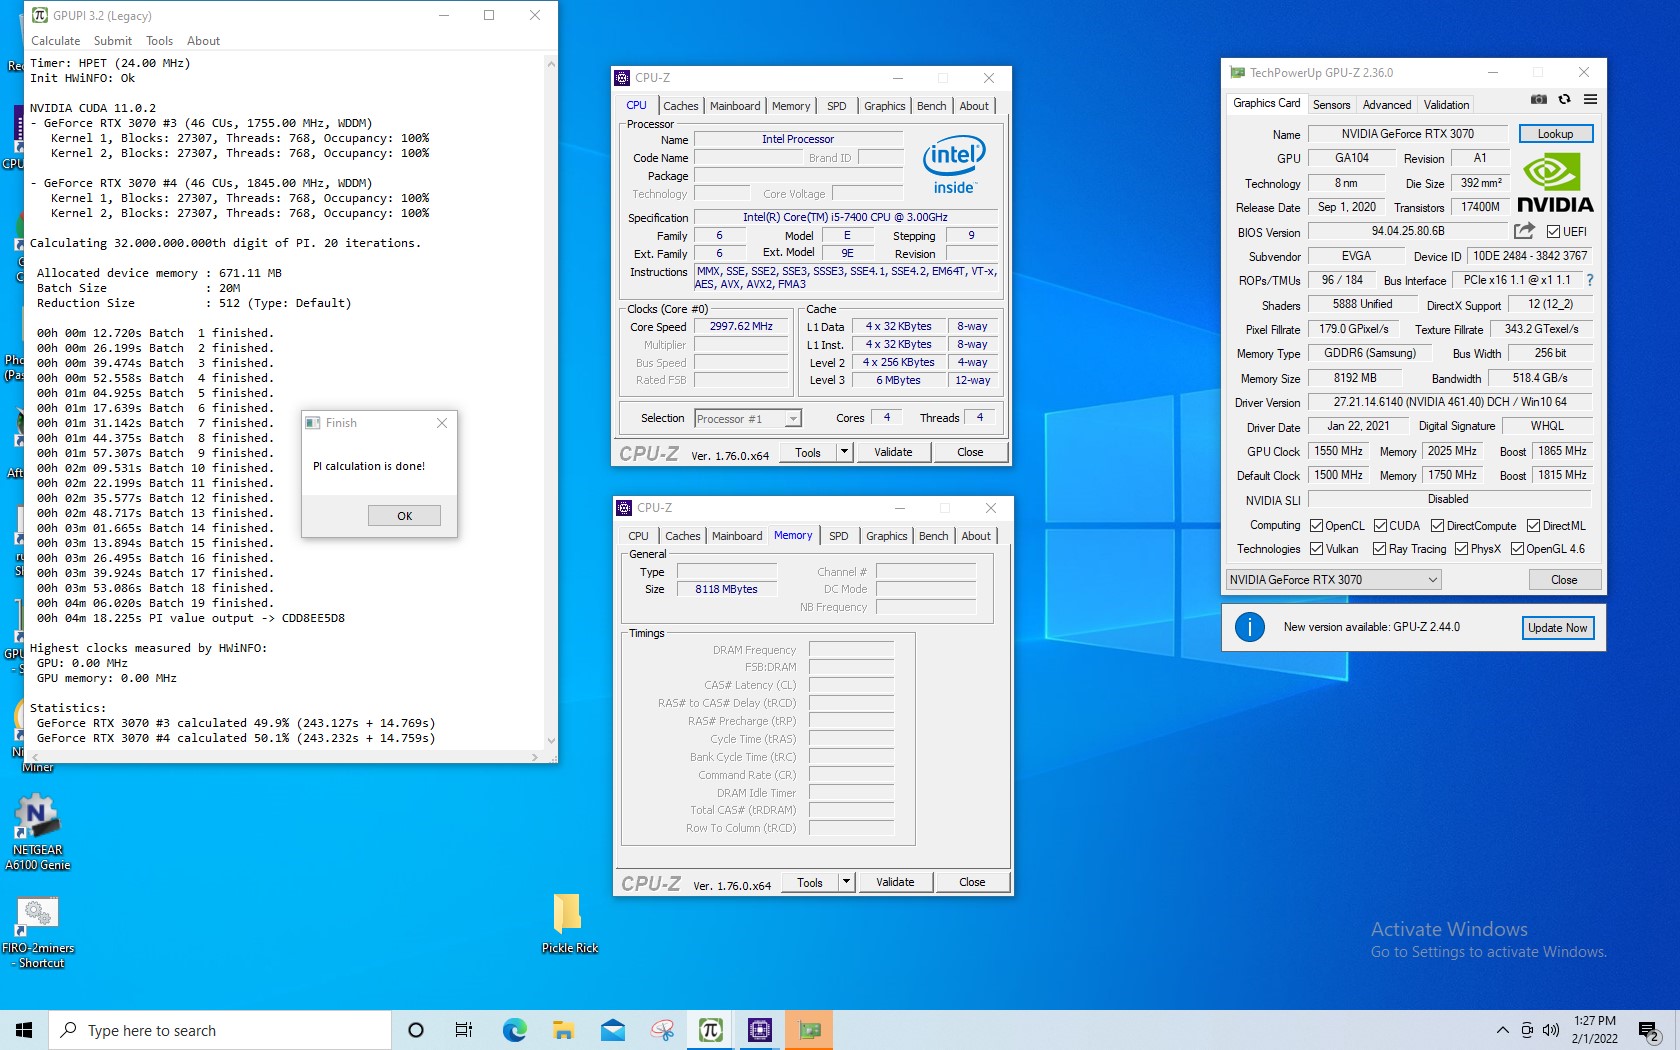Image resolution: width=1680 pixels, height=1050 pixels.
Task: Switch to SPD tab in lower CPU-Z
Action: 838,536
